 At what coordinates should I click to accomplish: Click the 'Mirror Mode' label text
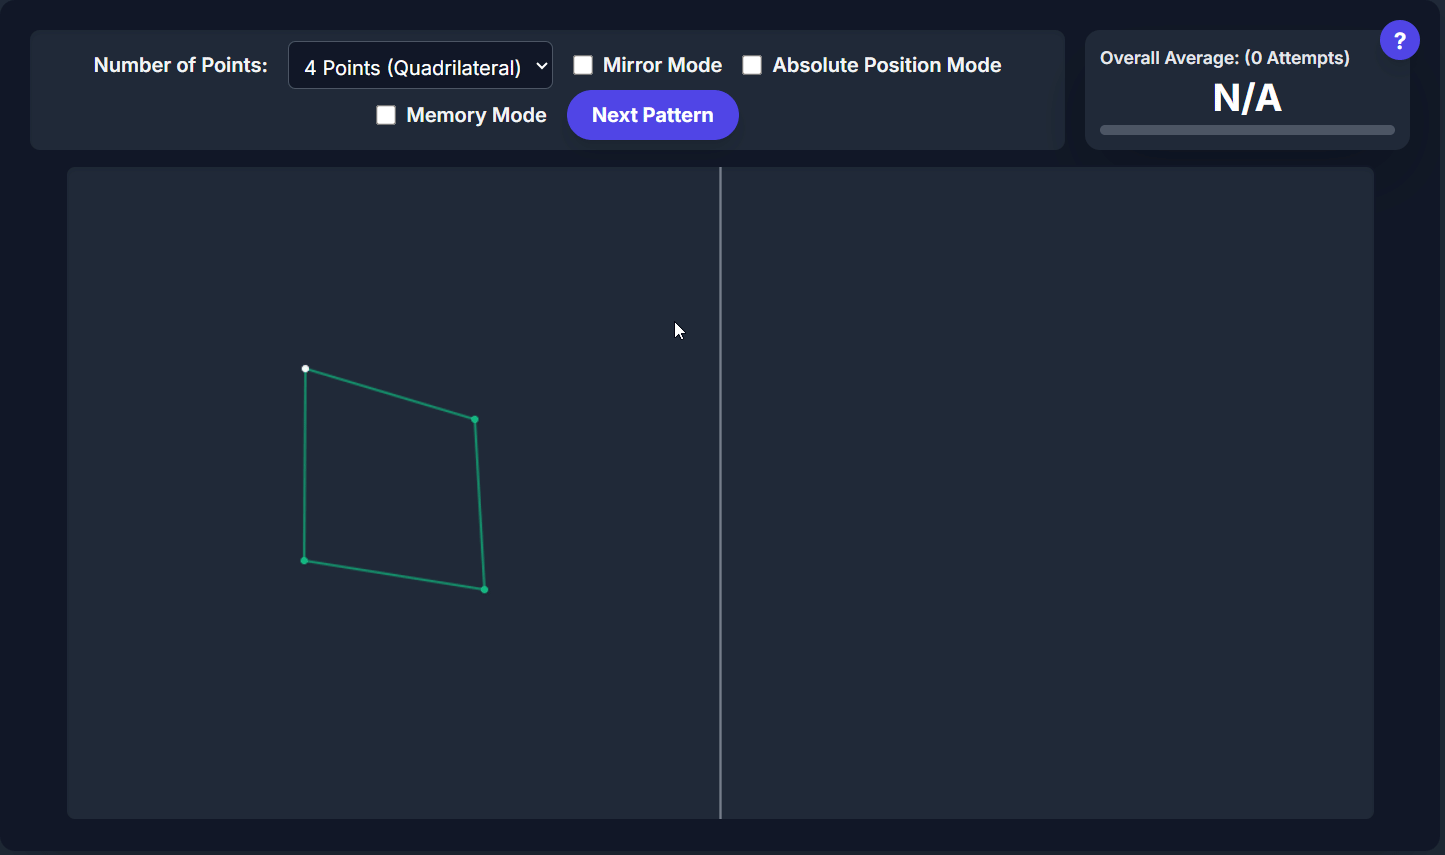click(662, 65)
